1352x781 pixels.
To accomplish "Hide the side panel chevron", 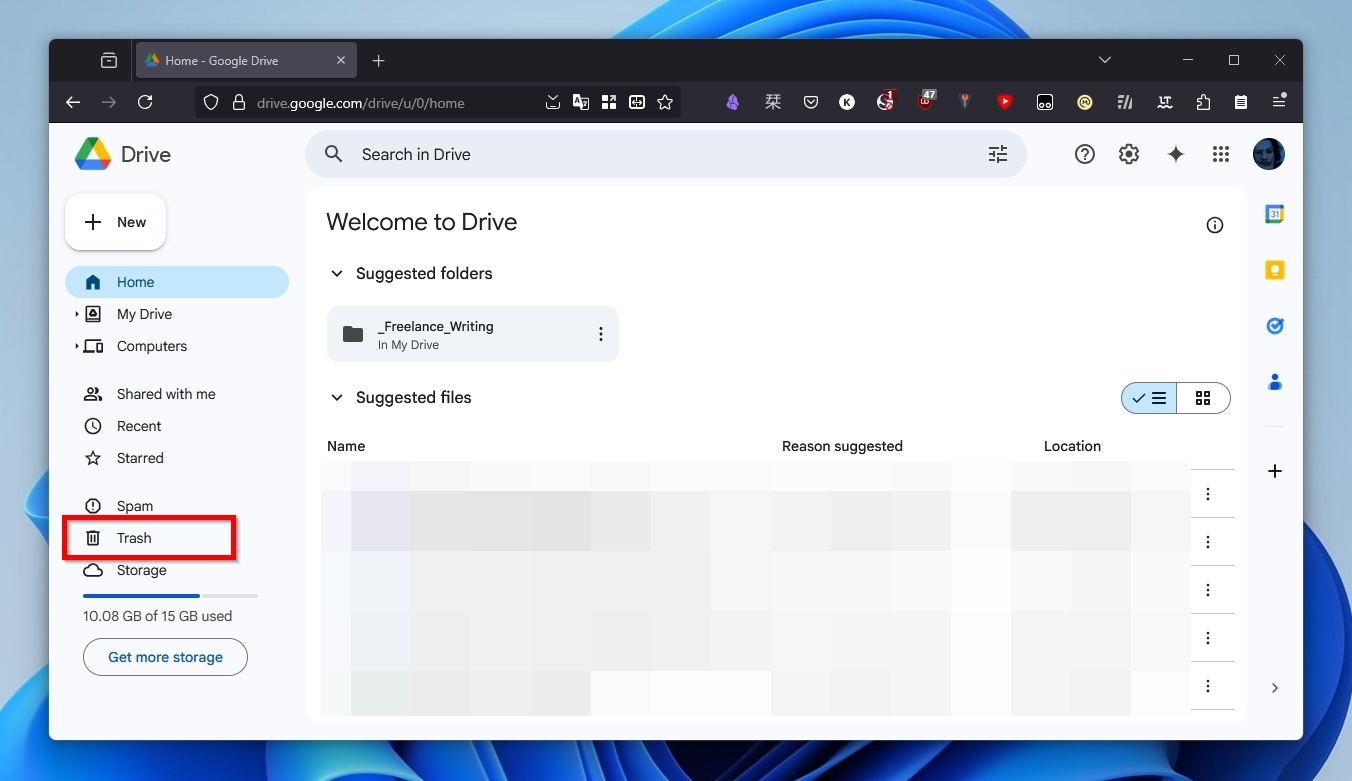I will 1275,688.
